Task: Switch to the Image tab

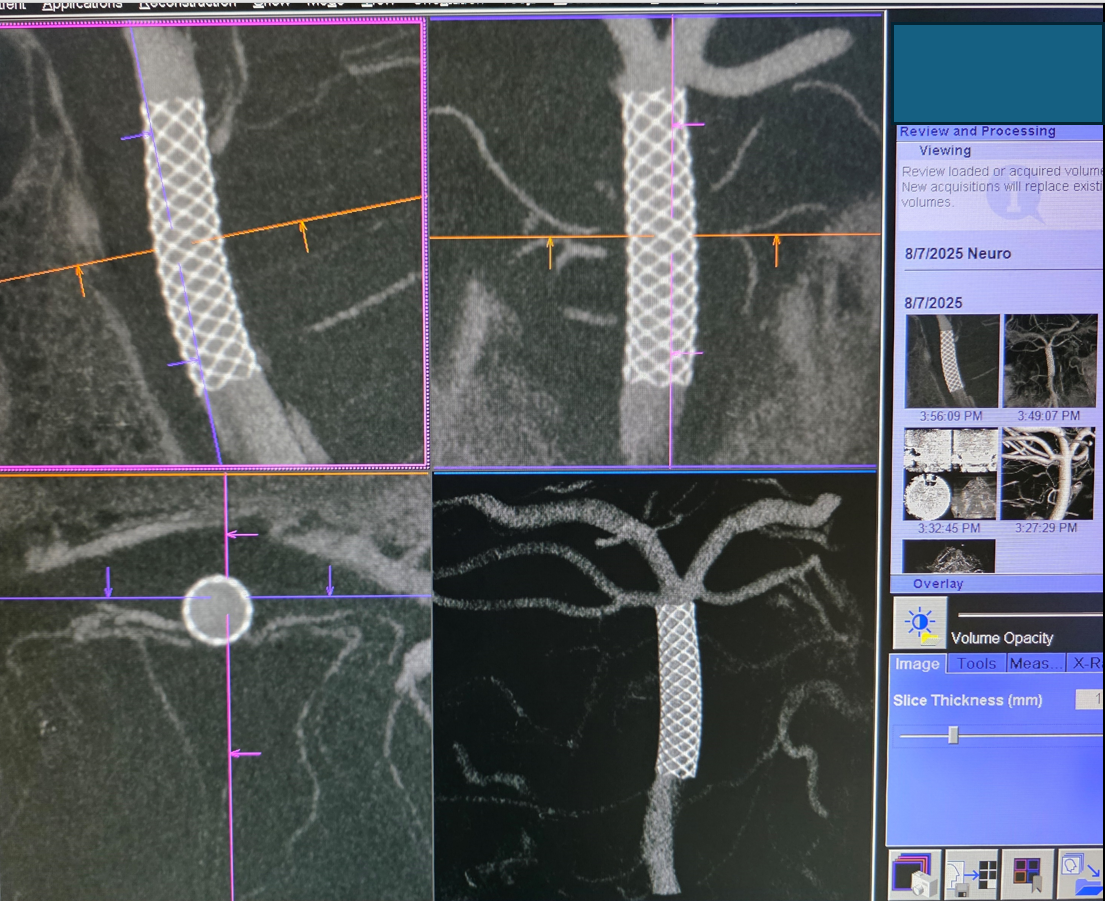Action: tap(917, 664)
